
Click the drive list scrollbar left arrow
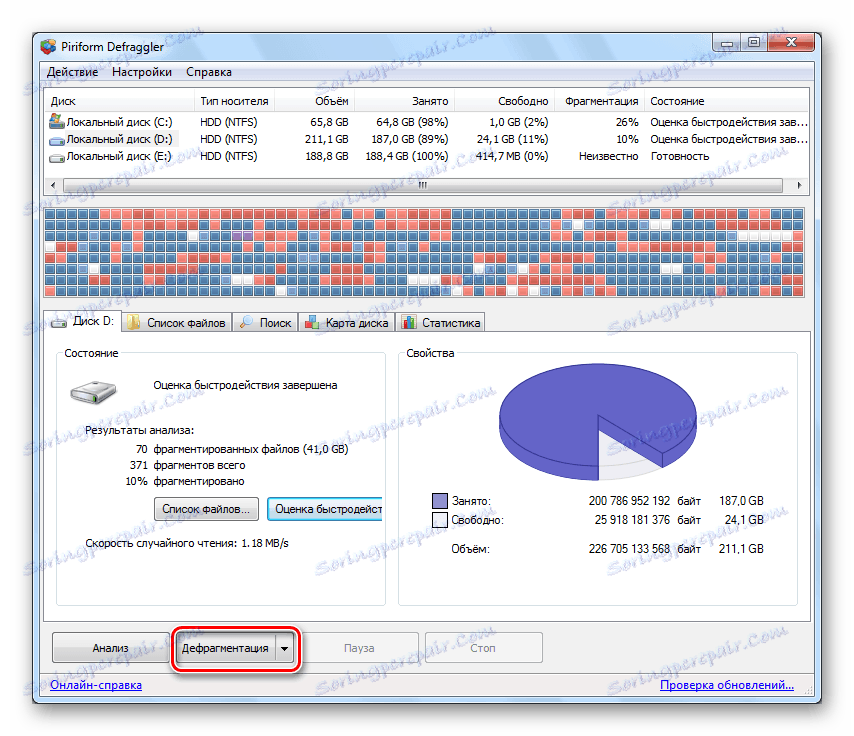tap(53, 185)
